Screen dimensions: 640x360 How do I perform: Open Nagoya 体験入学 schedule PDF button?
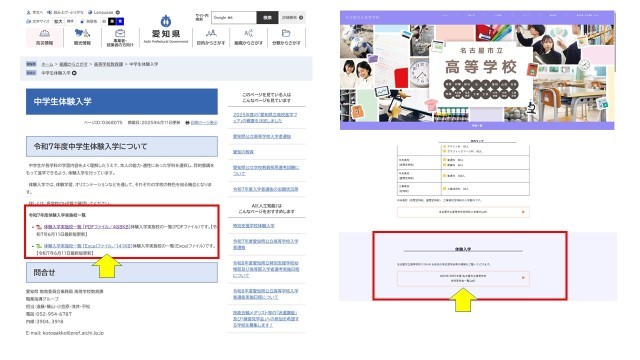coord(463,278)
